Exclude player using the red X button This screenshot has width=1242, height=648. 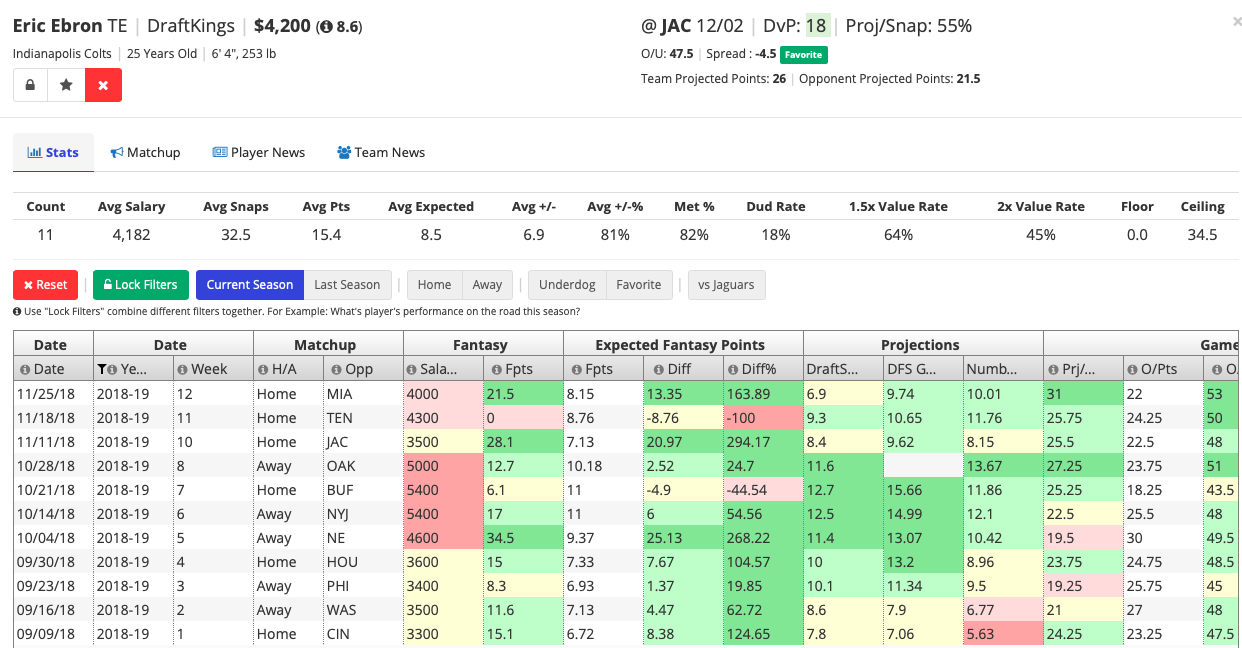[103, 85]
